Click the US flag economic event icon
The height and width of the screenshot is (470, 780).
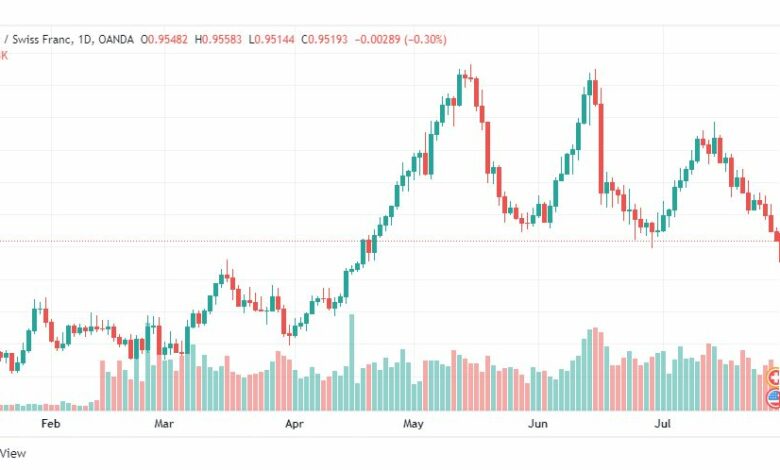click(x=775, y=398)
